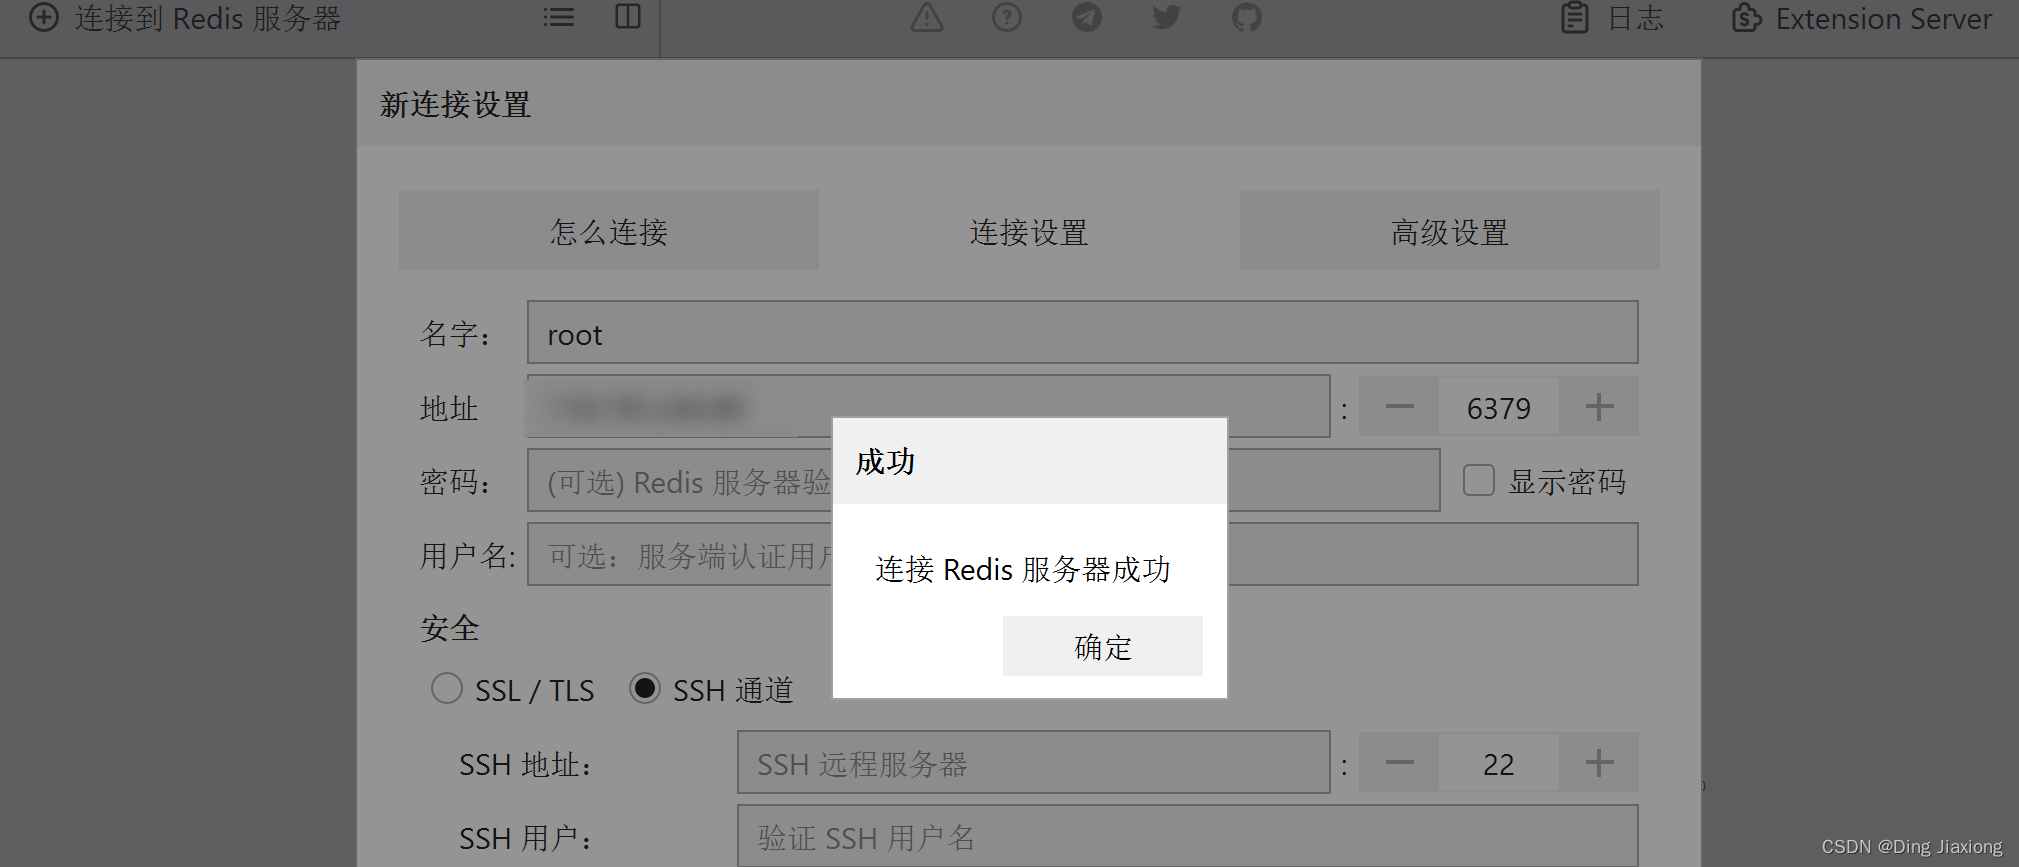Image resolution: width=2019 pixels, height=867 pixels.
Task: Click the 密码 password field
Action: pyautogui.click(x=984, y=480)
